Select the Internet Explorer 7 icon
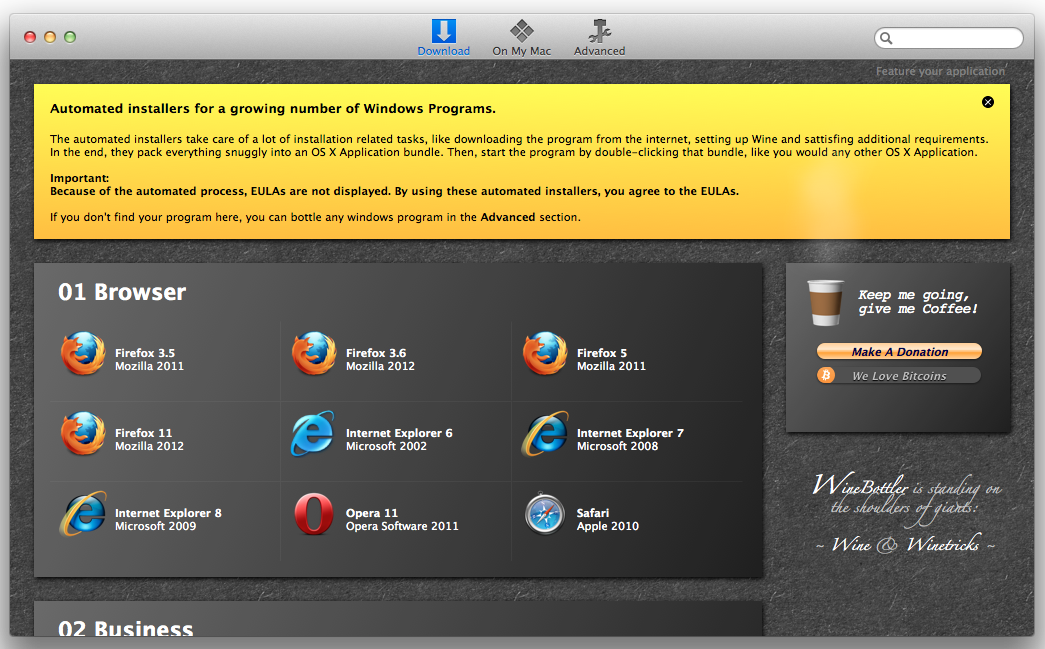Image resolution: width=1045 pixels, height=649 pixels. [x=545, y=434]
